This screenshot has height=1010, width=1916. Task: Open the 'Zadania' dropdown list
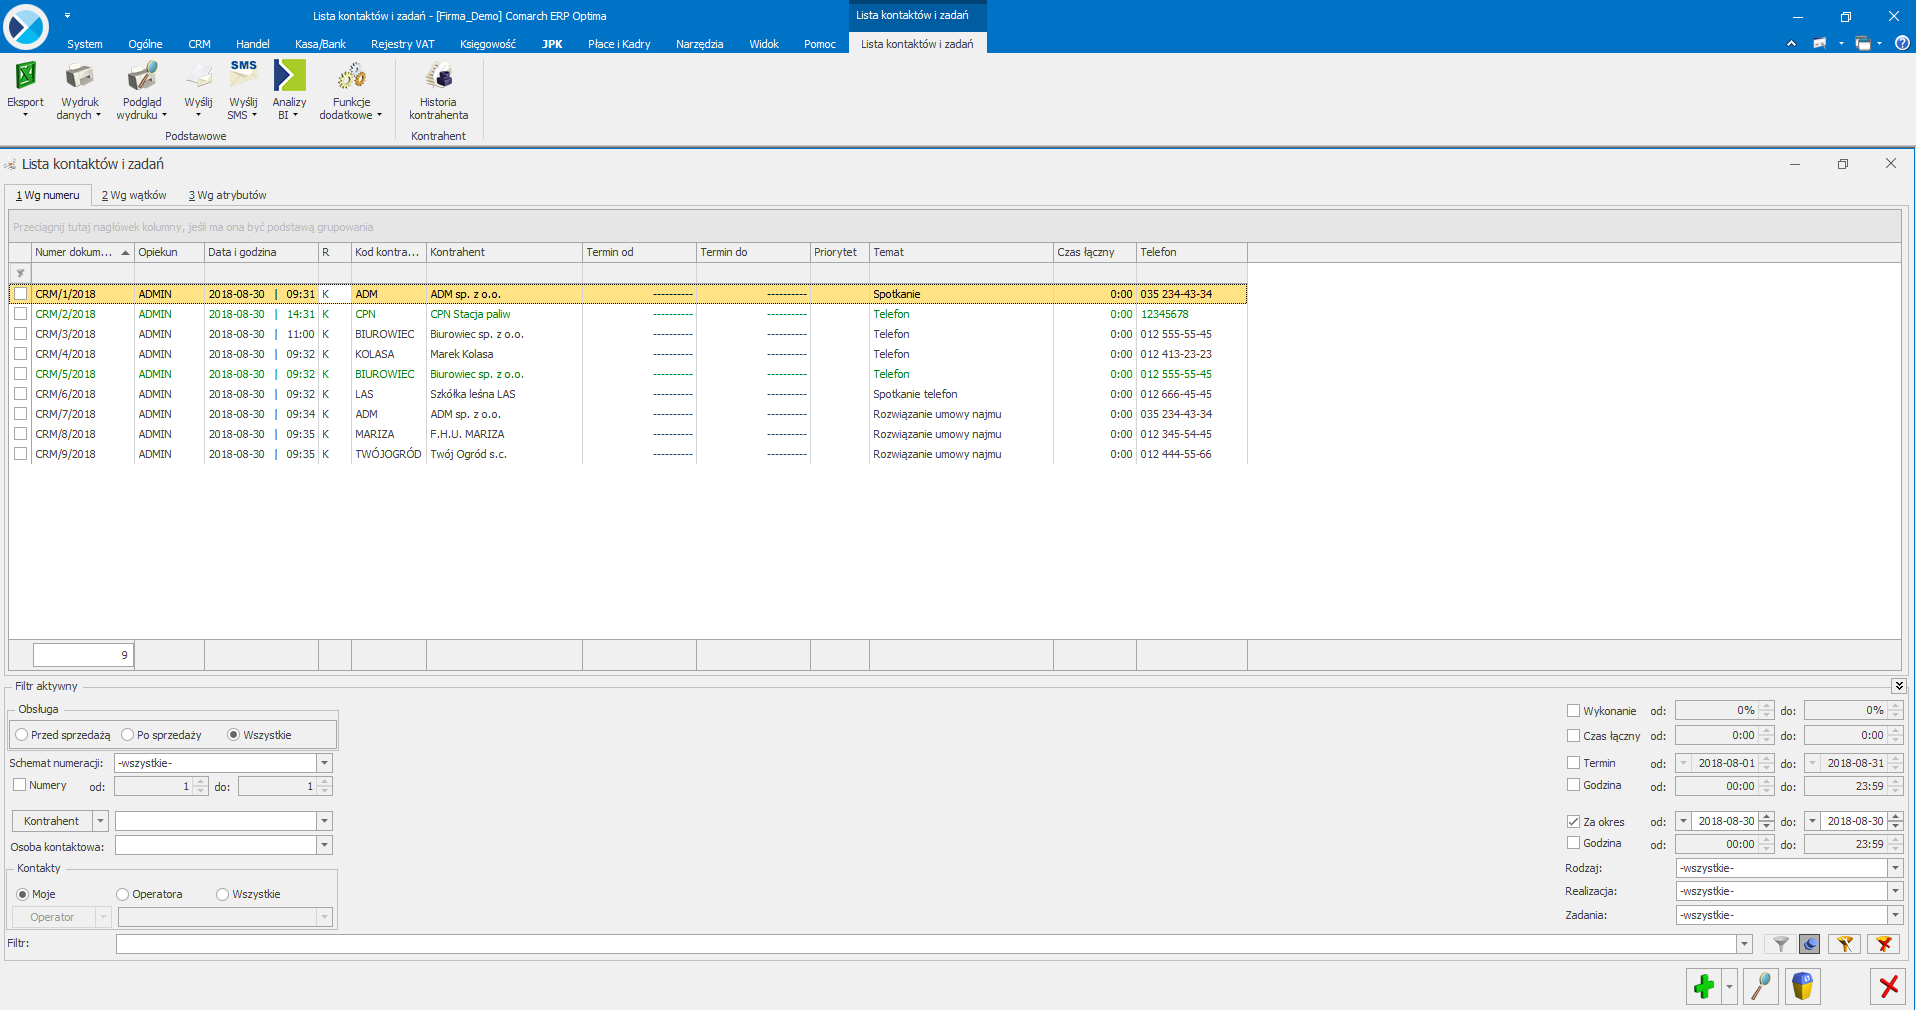pos(1894,915)
